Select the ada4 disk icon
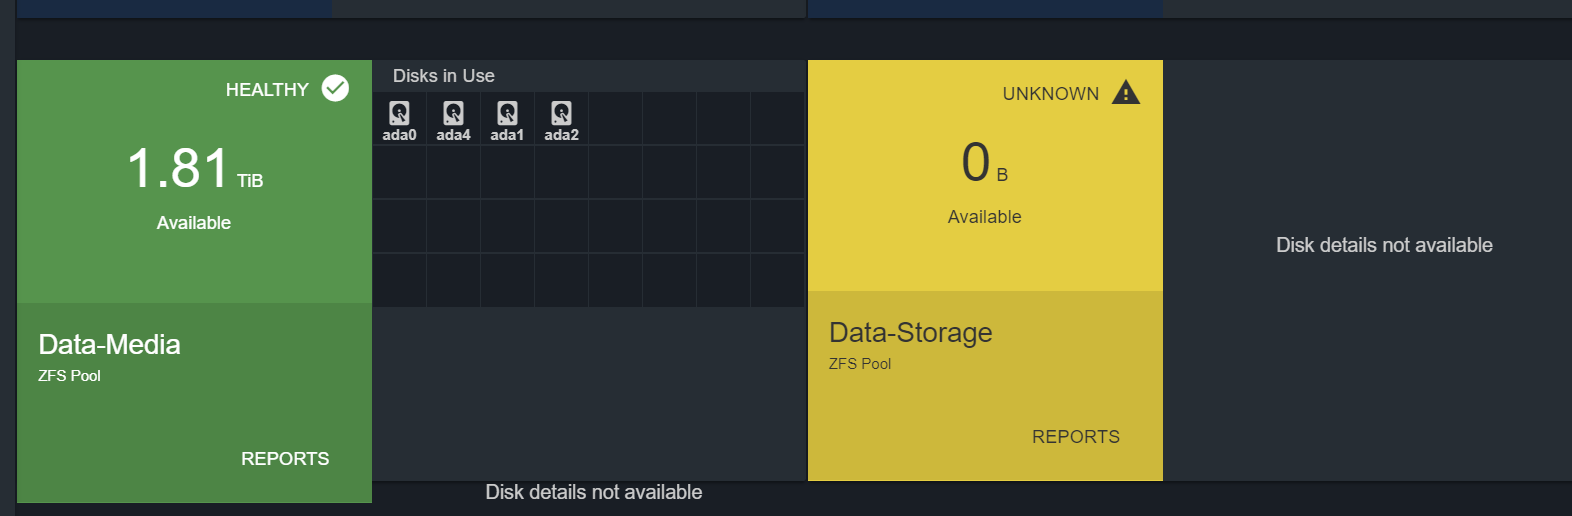The height and width of the screenshot is (516, 1572). 453,113
